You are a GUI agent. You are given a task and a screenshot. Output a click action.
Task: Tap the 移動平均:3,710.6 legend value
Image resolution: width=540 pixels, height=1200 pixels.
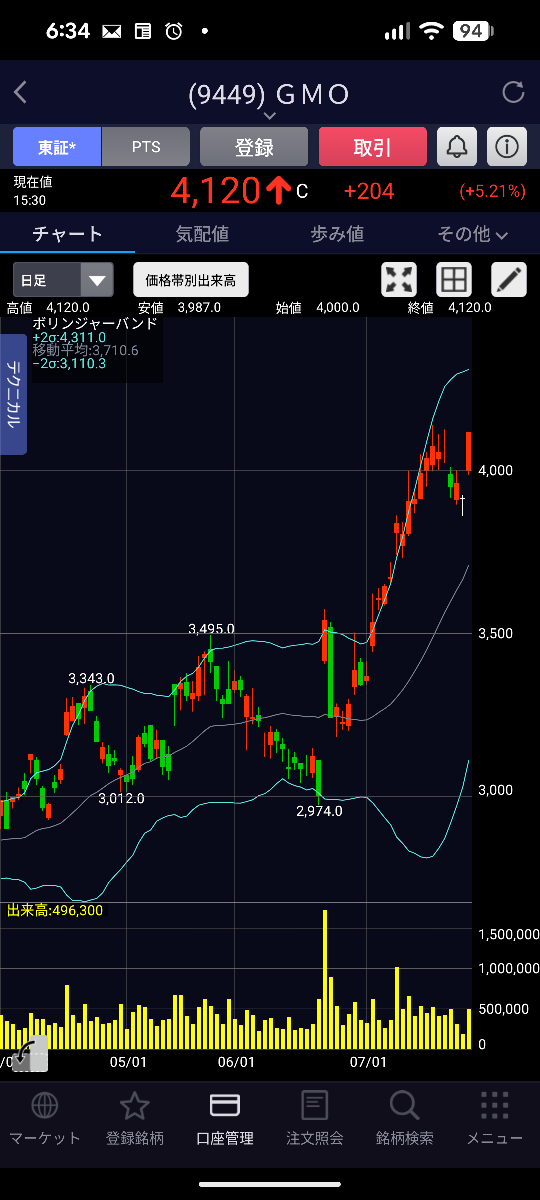85,350
